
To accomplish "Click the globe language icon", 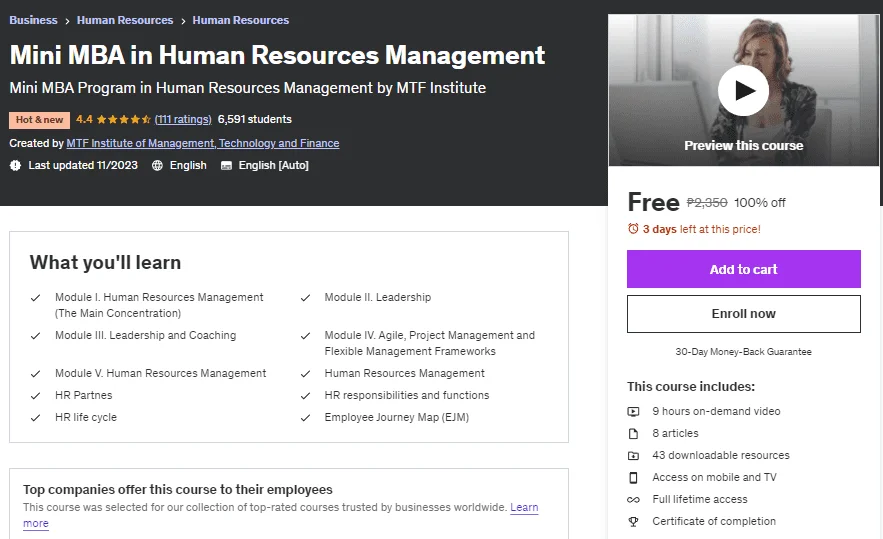I will [x=158, y=165].
